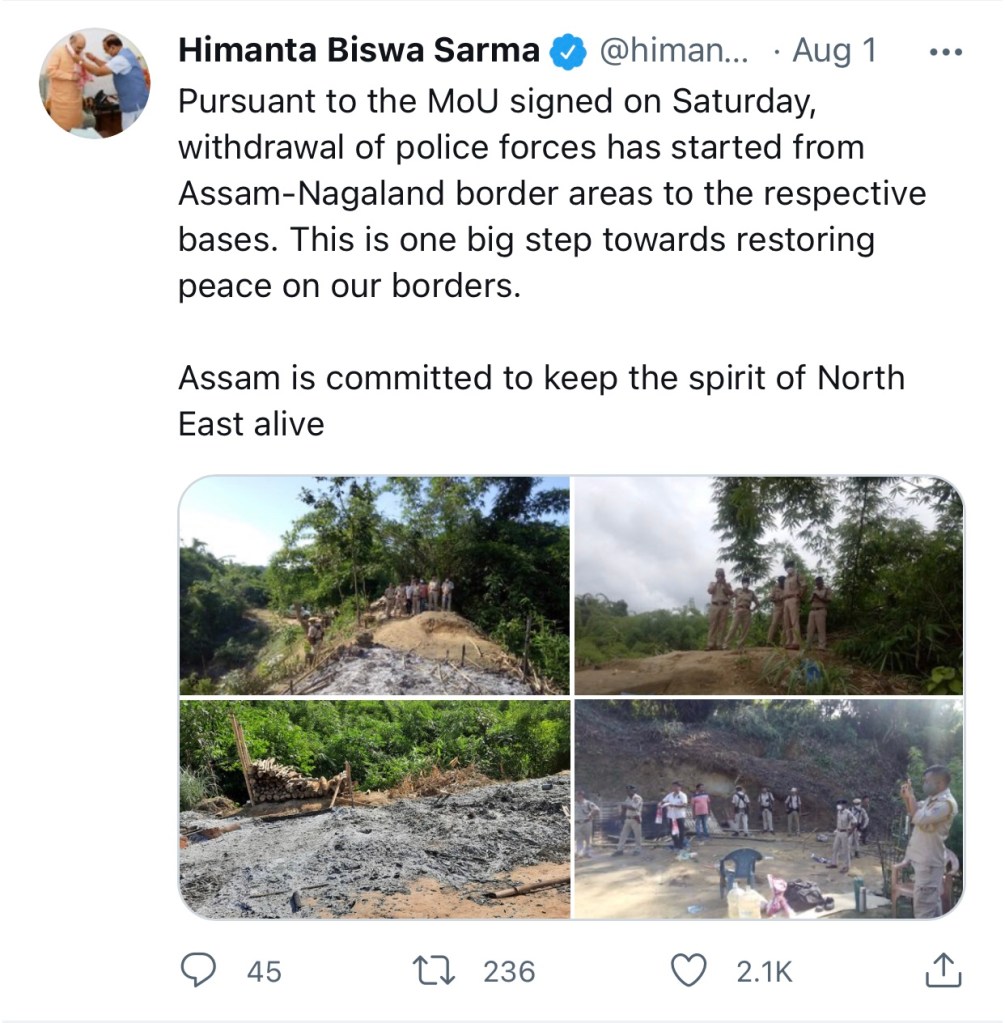Open the three-dot more options menu
This screenshot has height=1023, width=1005.
coord(945,52)
